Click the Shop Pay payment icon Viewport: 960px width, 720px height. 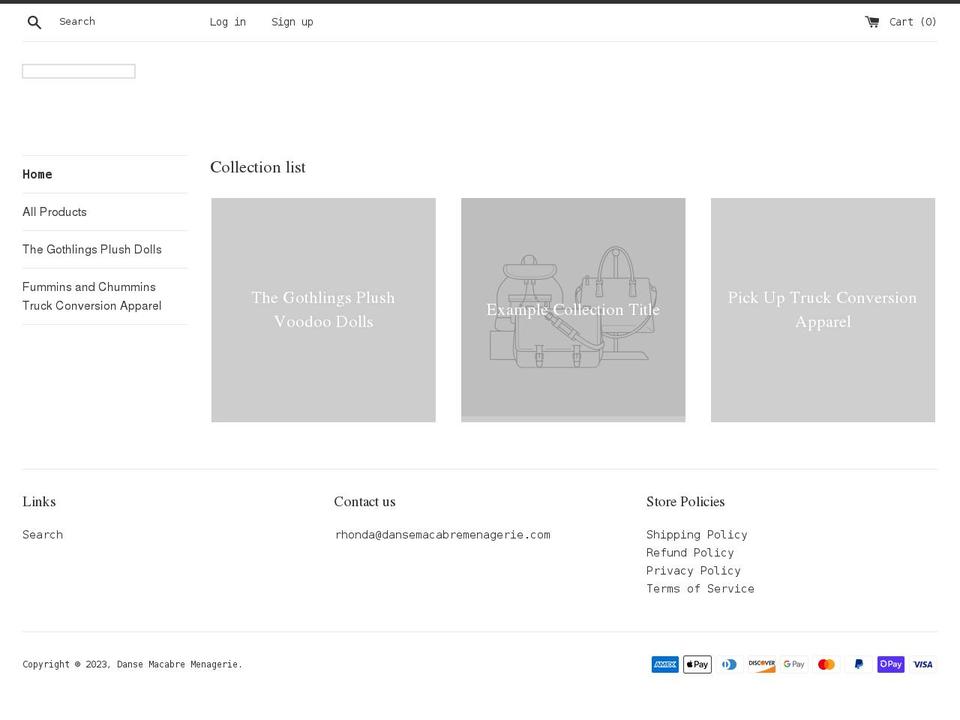click(x=891, y=664)
